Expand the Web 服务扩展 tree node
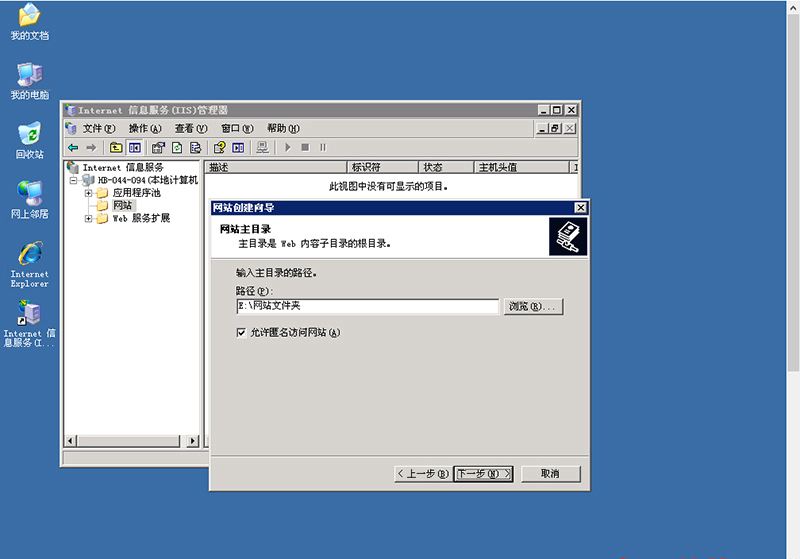Viewport: 800px width, 559px height. coord(88,218)
